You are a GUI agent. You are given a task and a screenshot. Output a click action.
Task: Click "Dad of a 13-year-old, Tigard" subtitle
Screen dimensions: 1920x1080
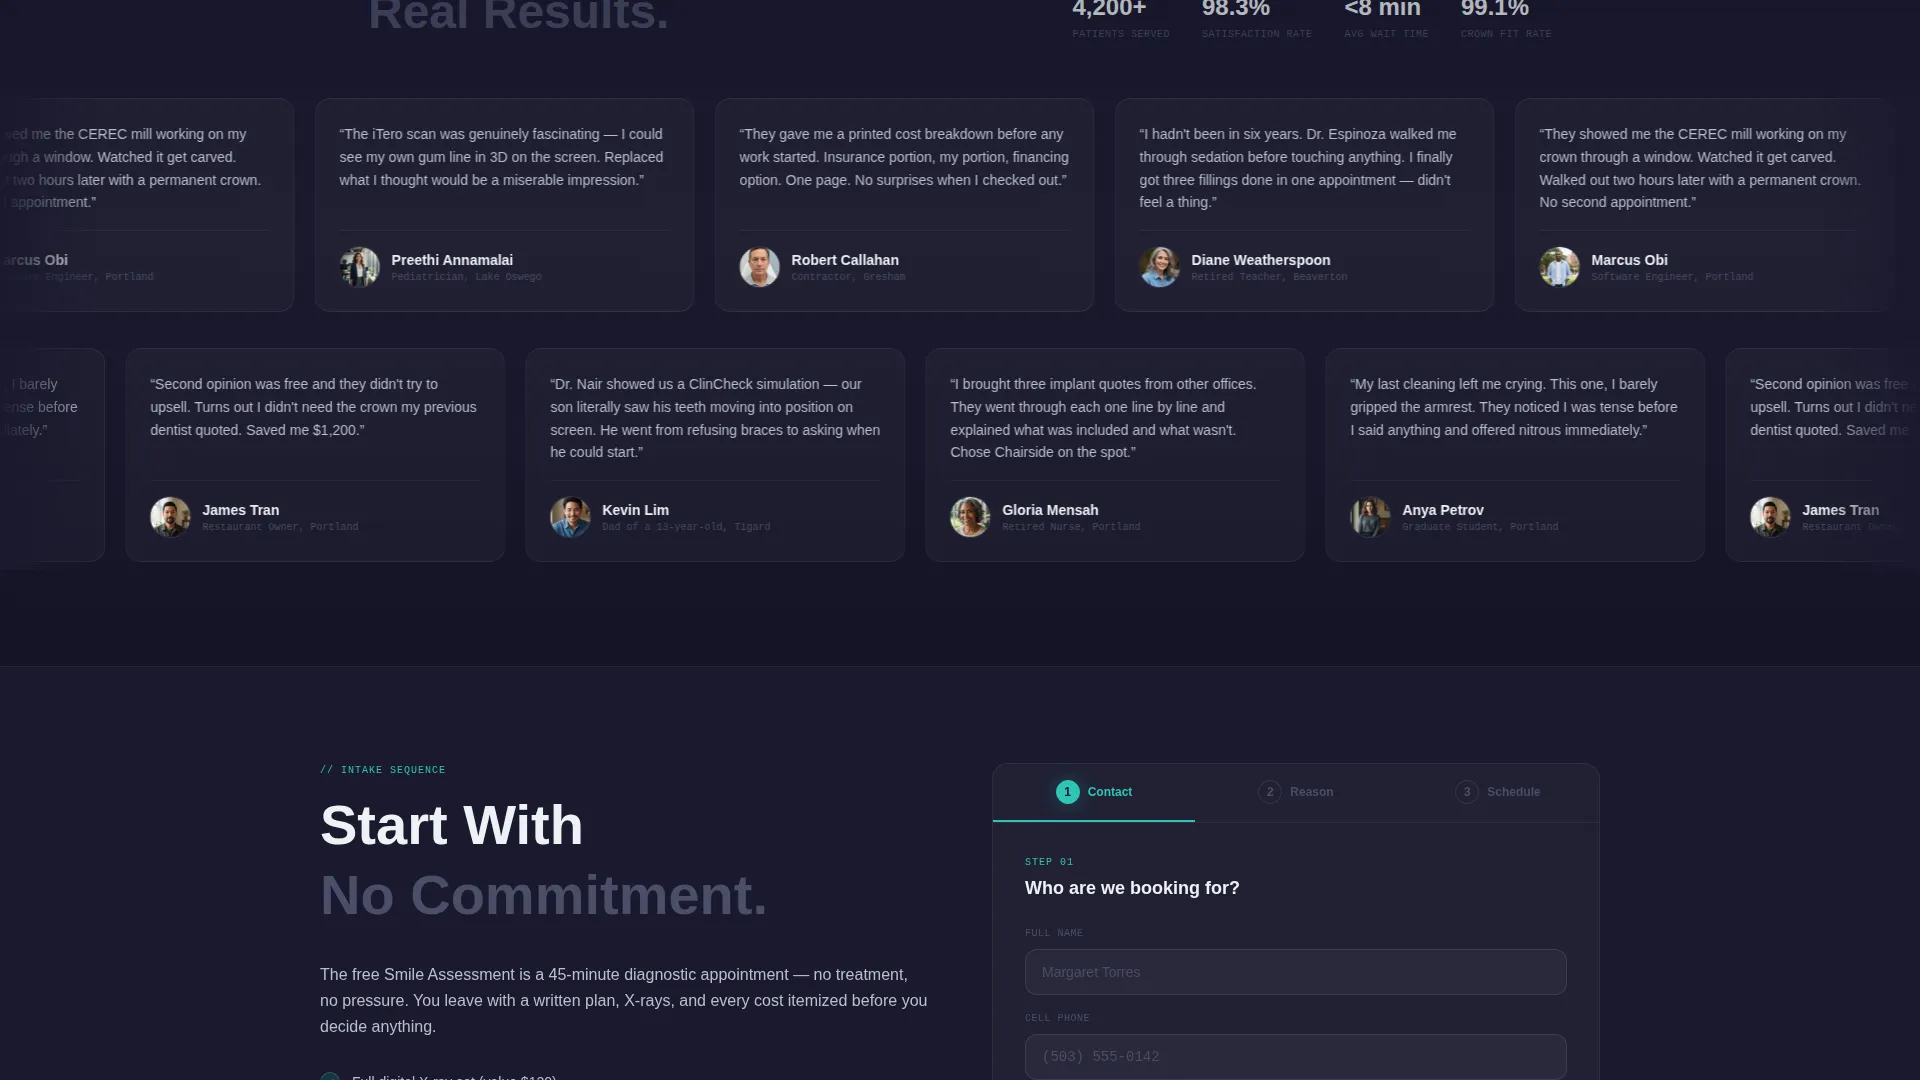pyautogui.click(x=686, y=527)
